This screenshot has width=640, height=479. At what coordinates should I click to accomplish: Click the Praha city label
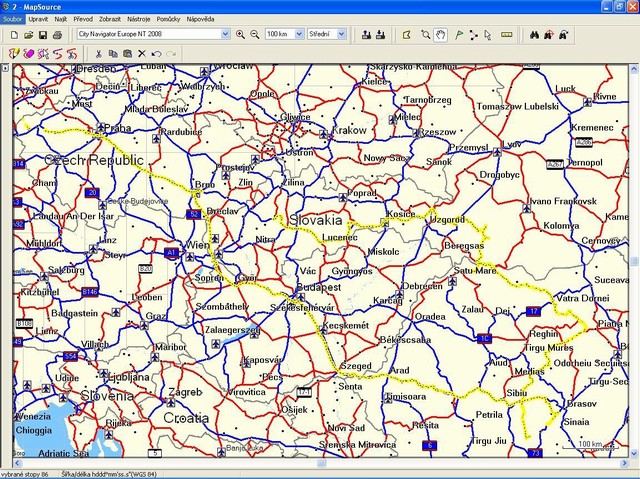point(118,128)
